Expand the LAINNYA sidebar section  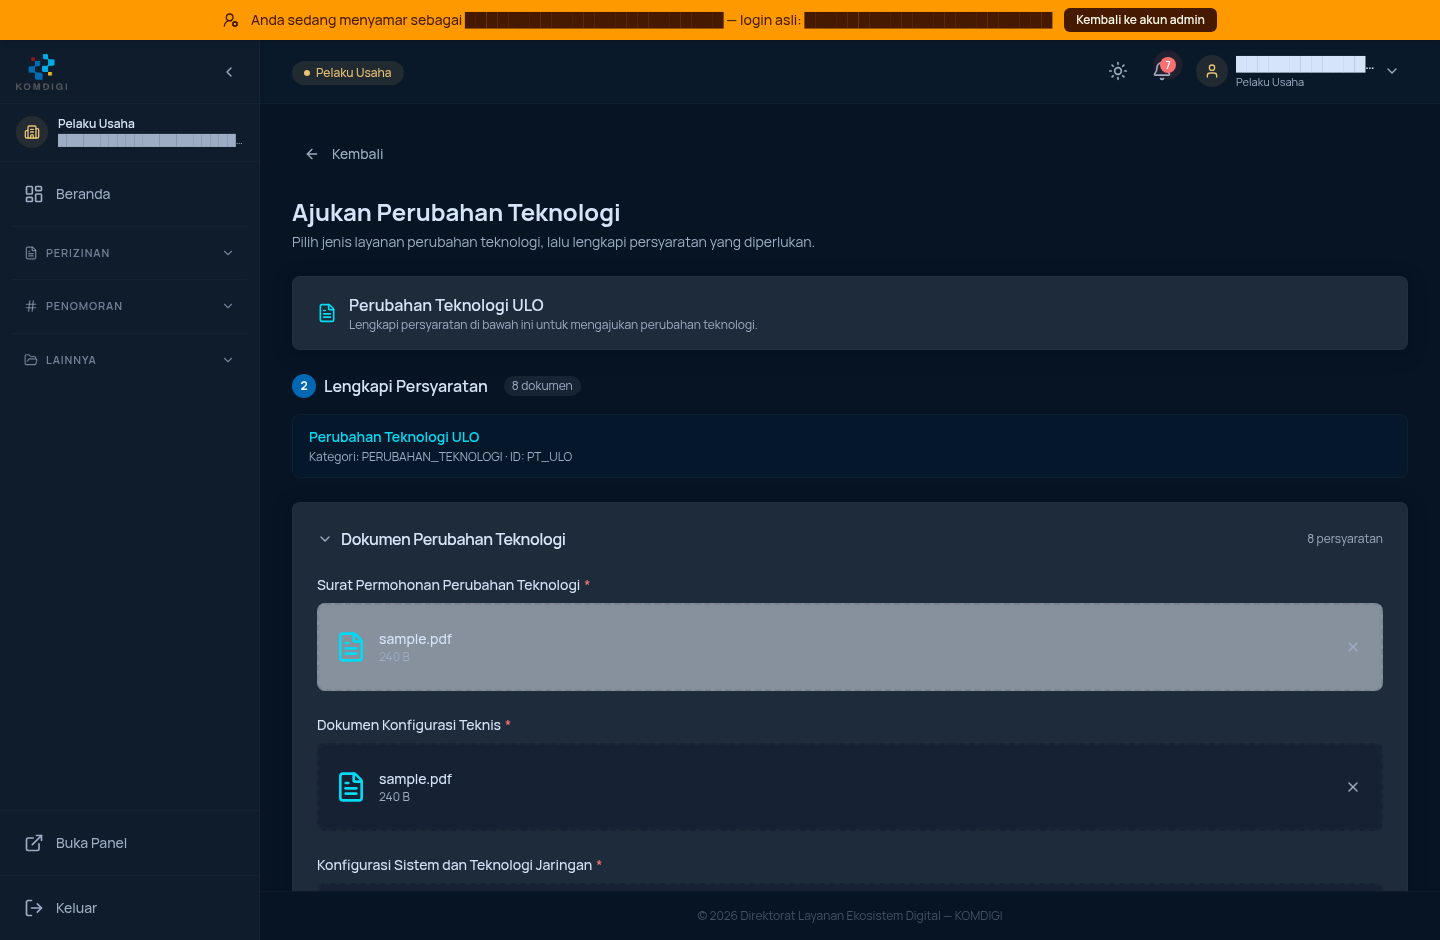[x=129, y=360]
